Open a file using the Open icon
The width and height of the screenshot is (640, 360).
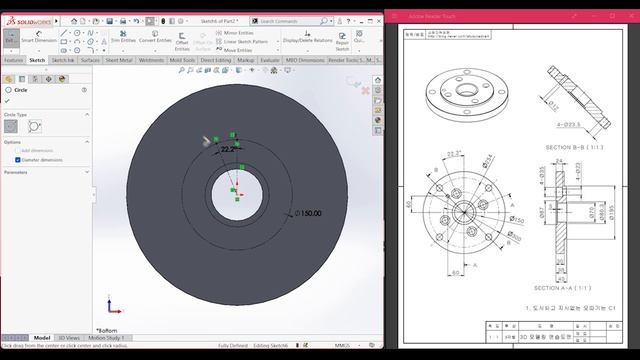coord(96,21)
